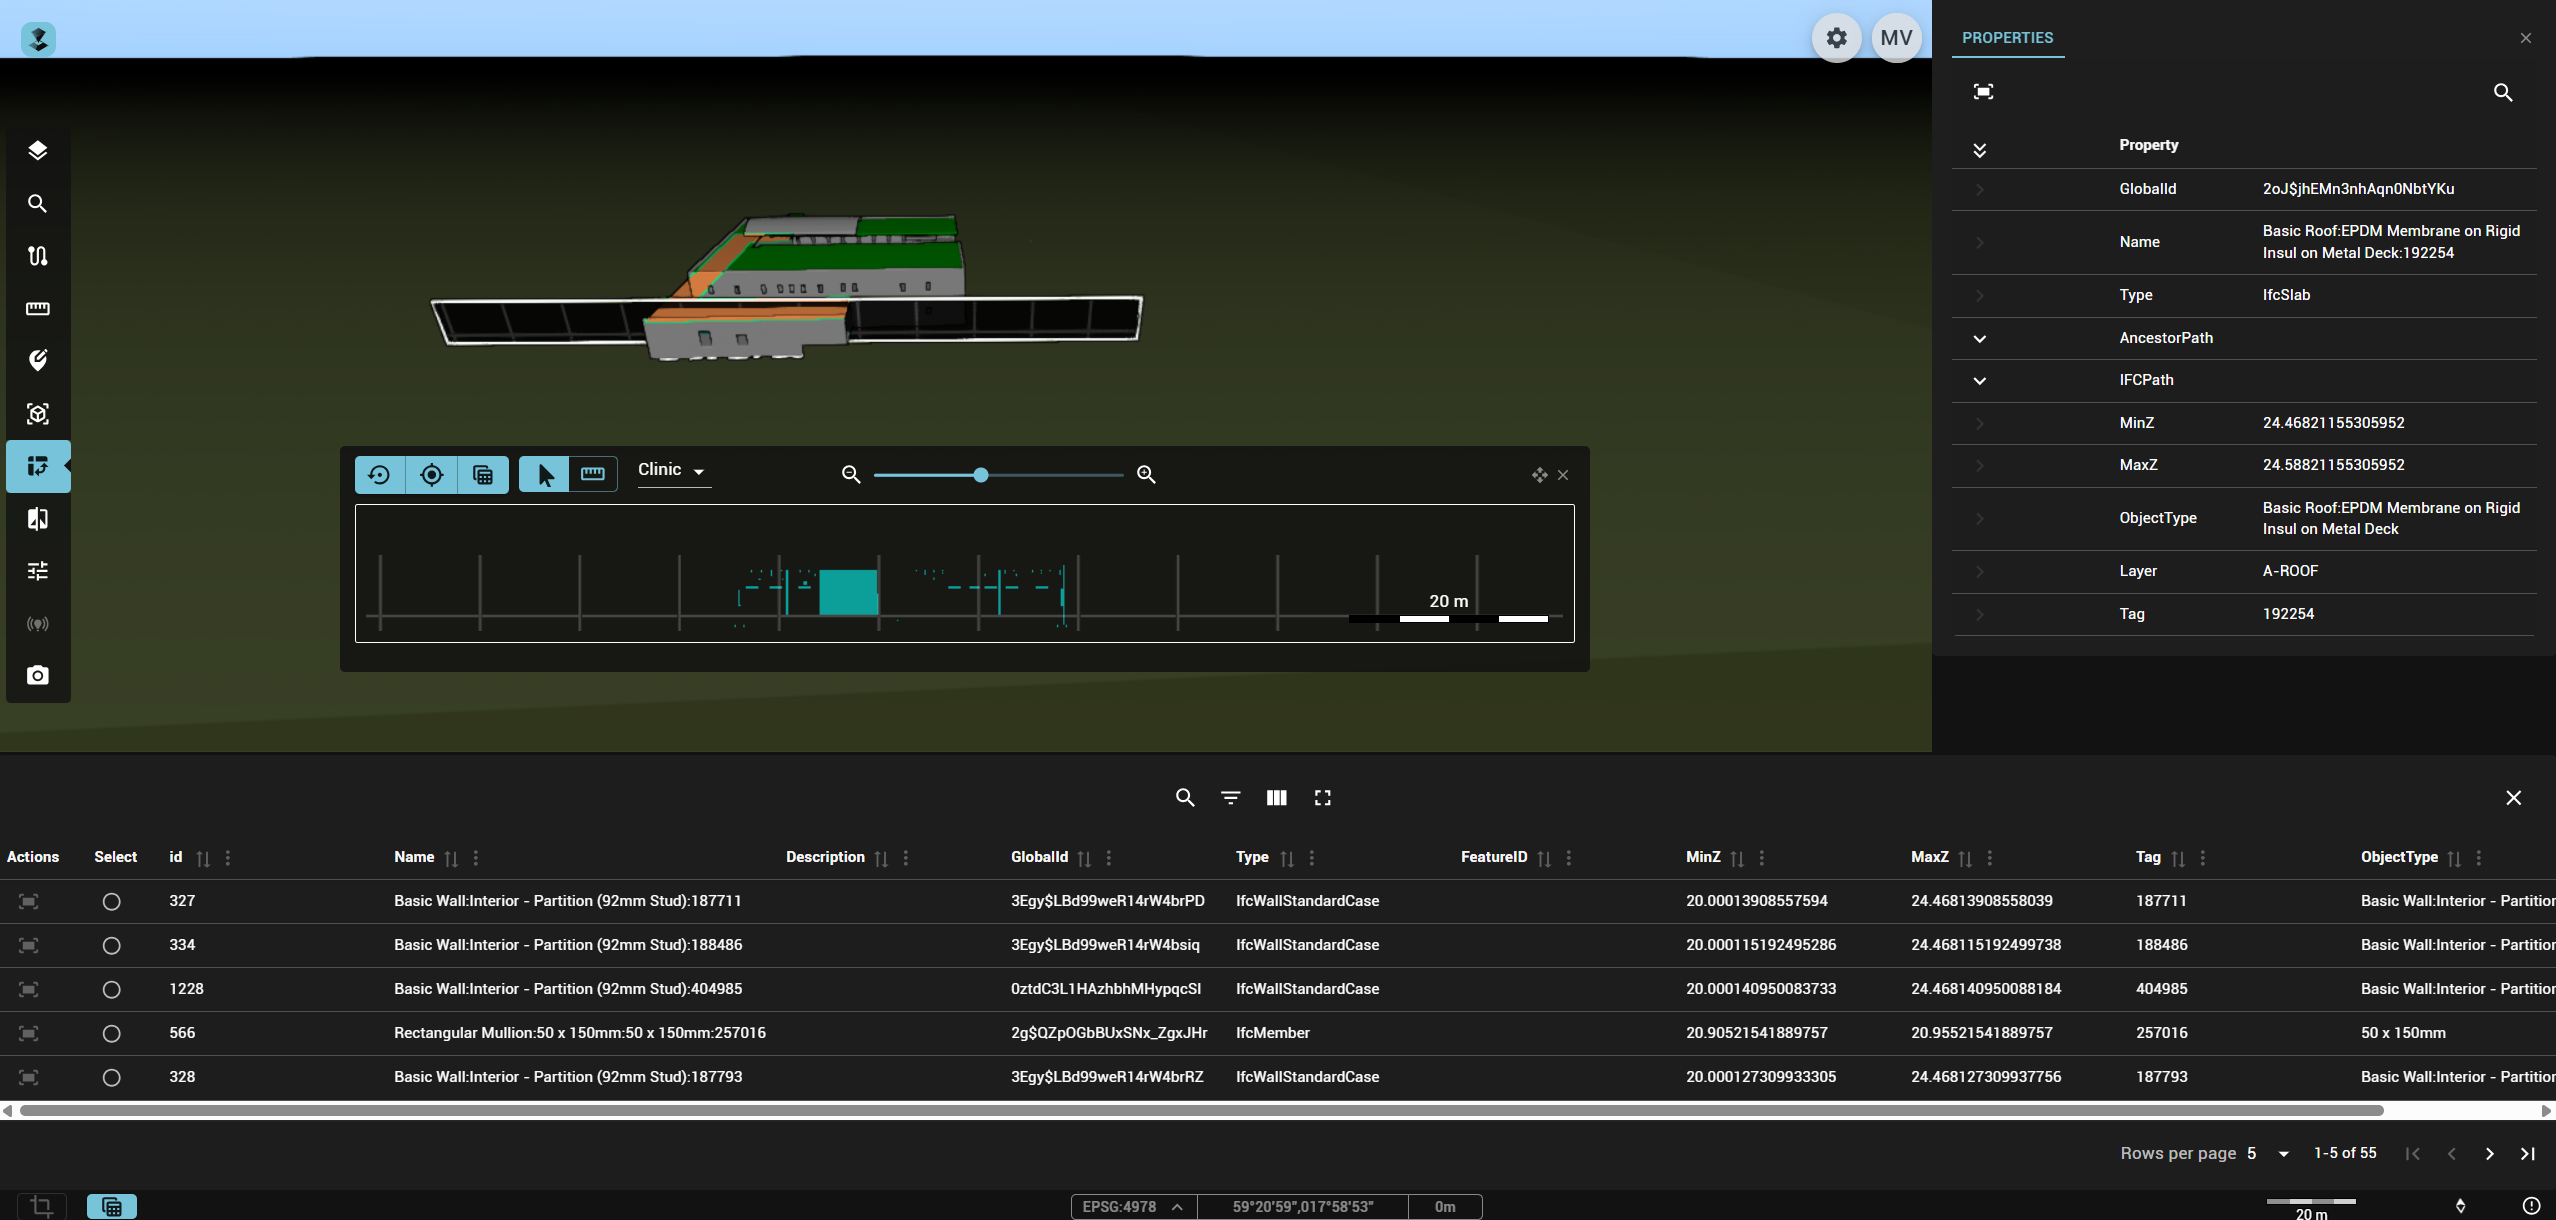Switch the floorplan toolbar to ruler mode

point(593,475)
